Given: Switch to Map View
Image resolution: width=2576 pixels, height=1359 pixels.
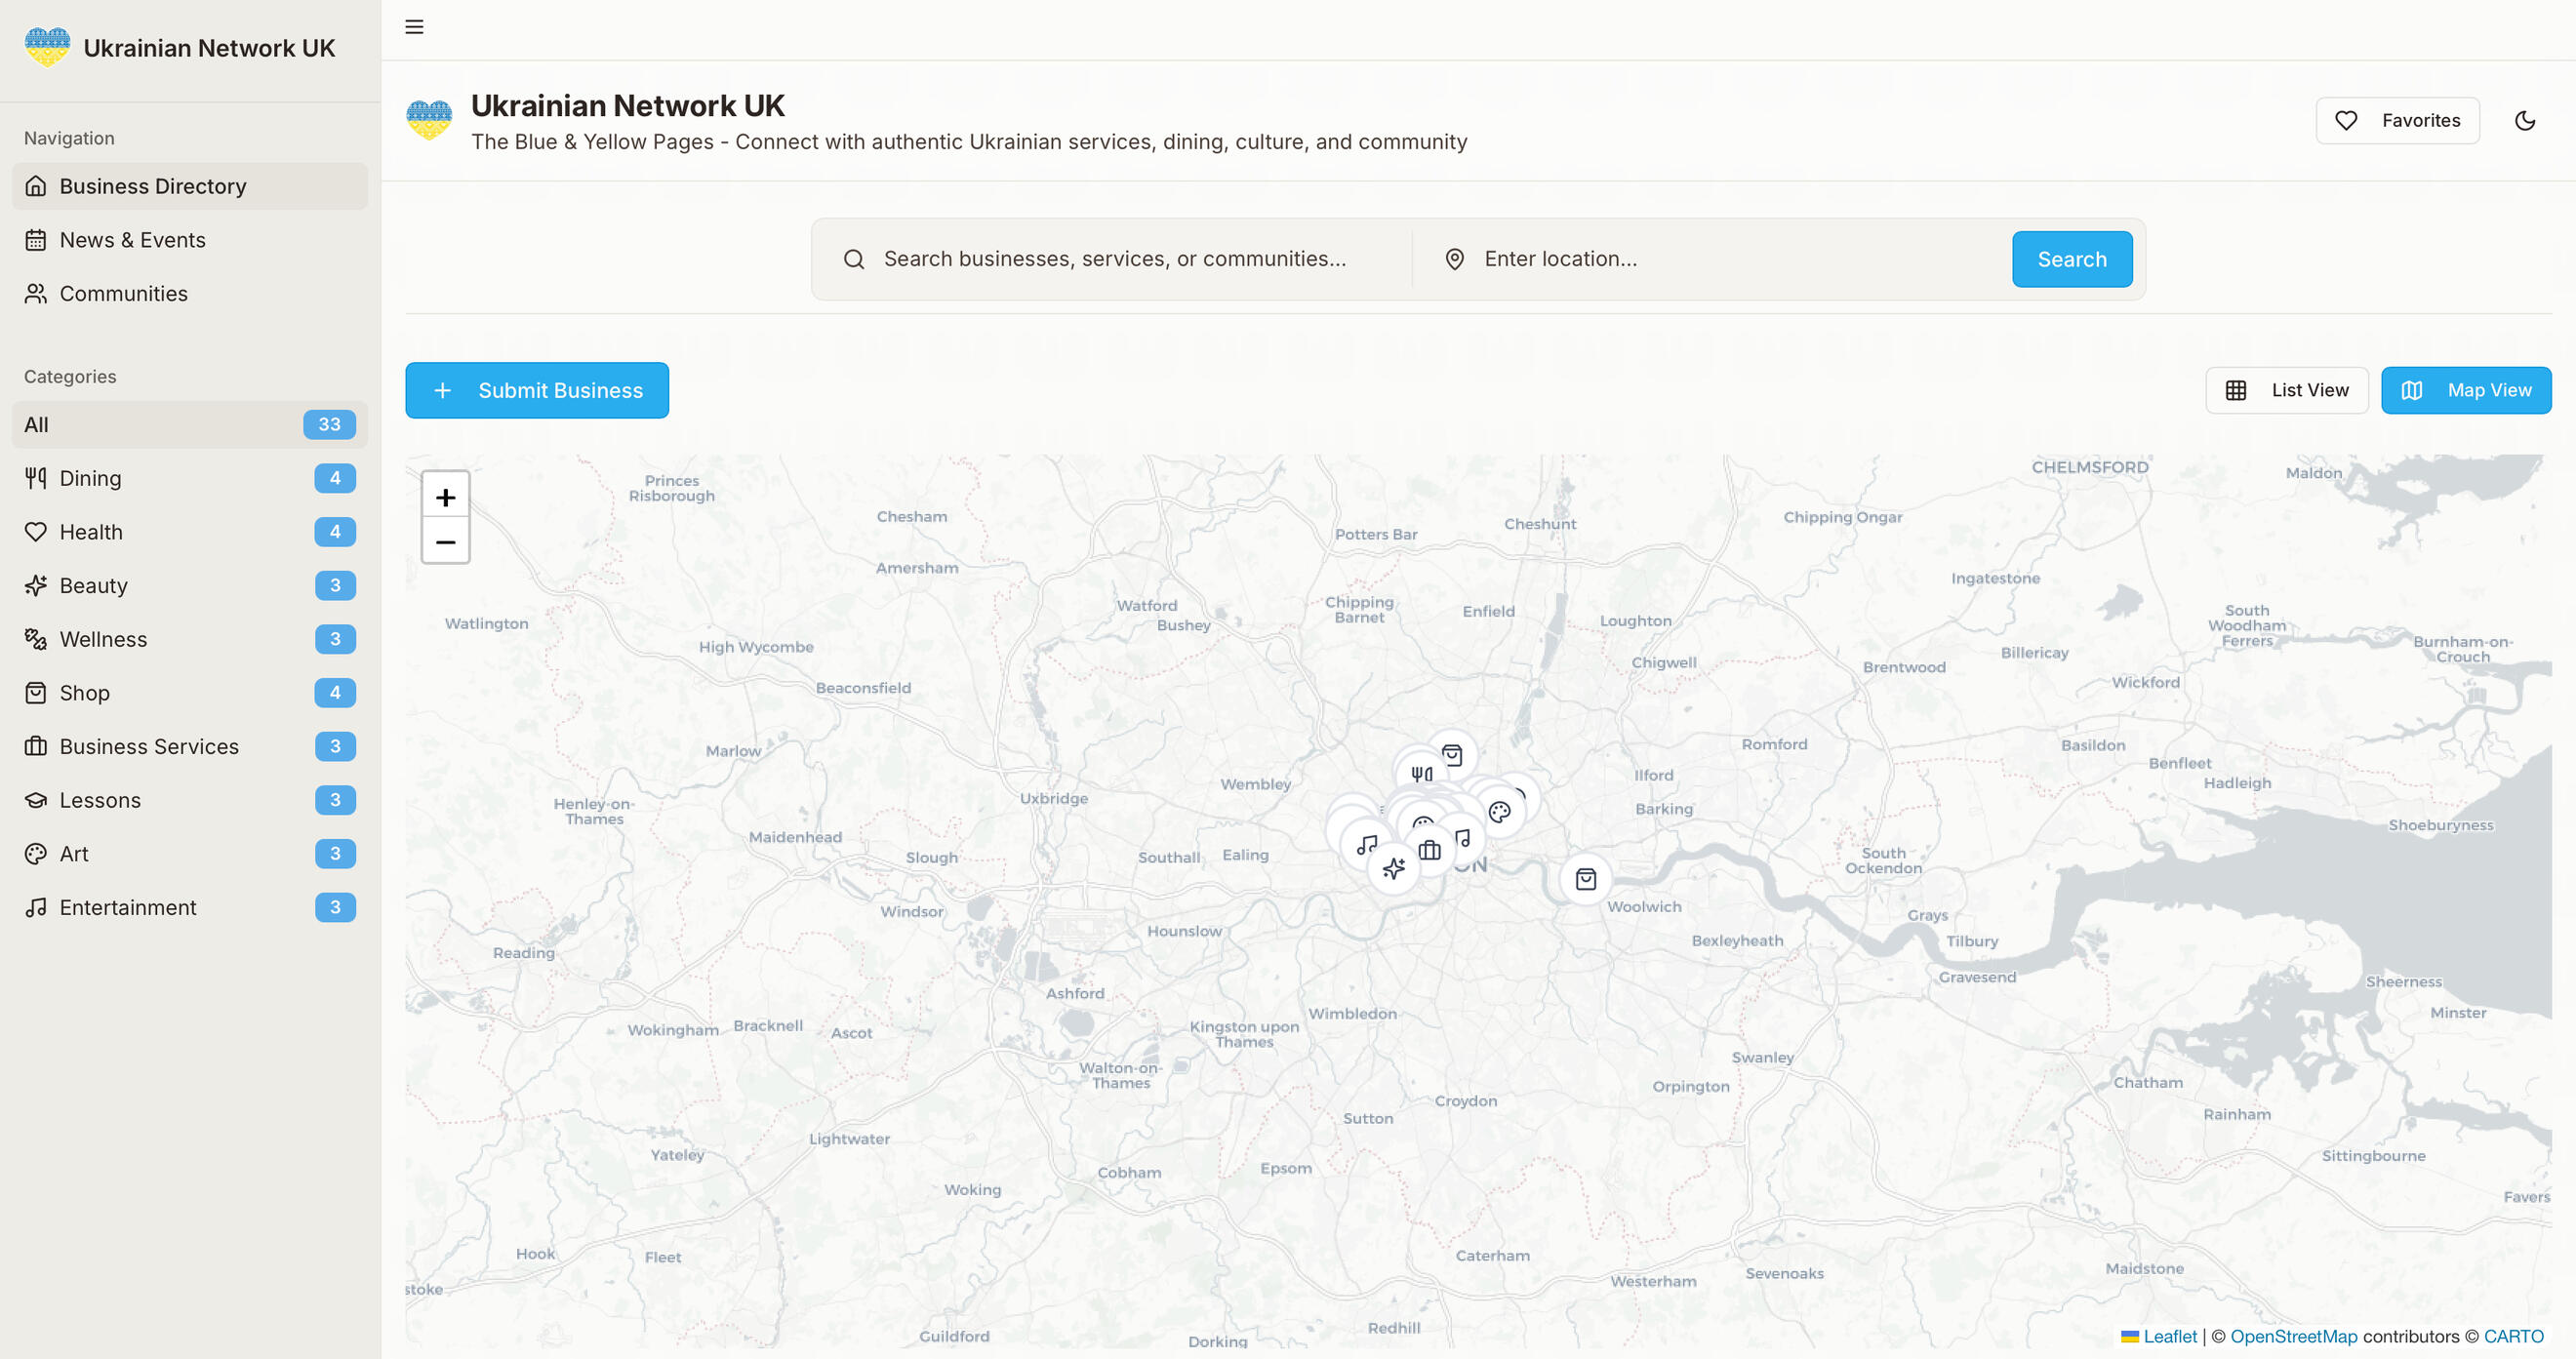Looking at the screenshot, I should click(2465, 390).
